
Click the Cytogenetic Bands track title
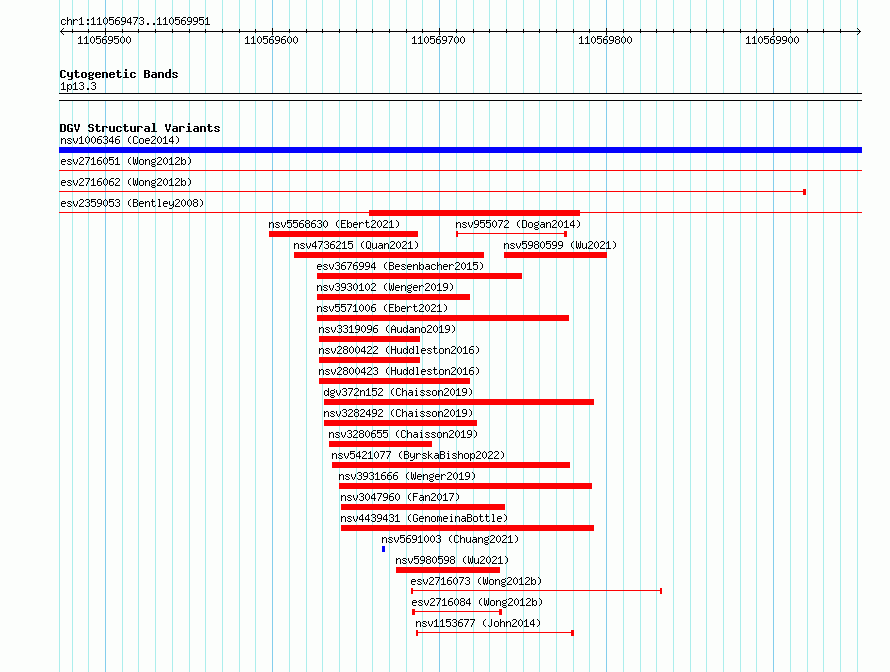(119, 74)
